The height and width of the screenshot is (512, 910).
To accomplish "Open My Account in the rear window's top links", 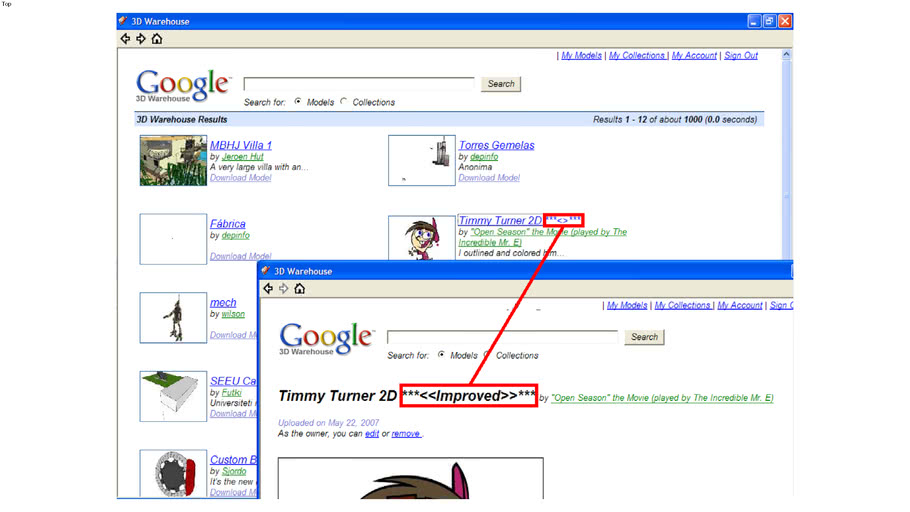I will click(694, 56).
